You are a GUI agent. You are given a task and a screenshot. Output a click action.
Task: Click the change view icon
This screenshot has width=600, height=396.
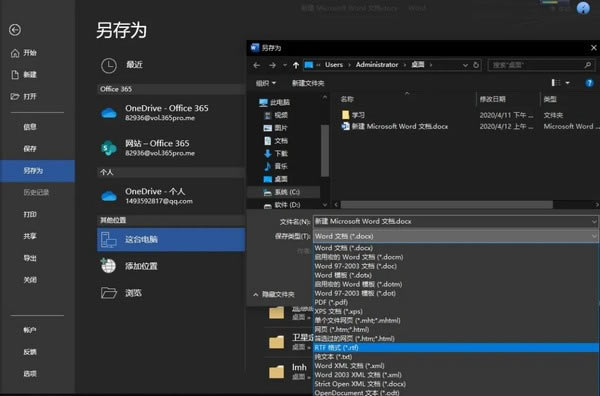(556, 83)
